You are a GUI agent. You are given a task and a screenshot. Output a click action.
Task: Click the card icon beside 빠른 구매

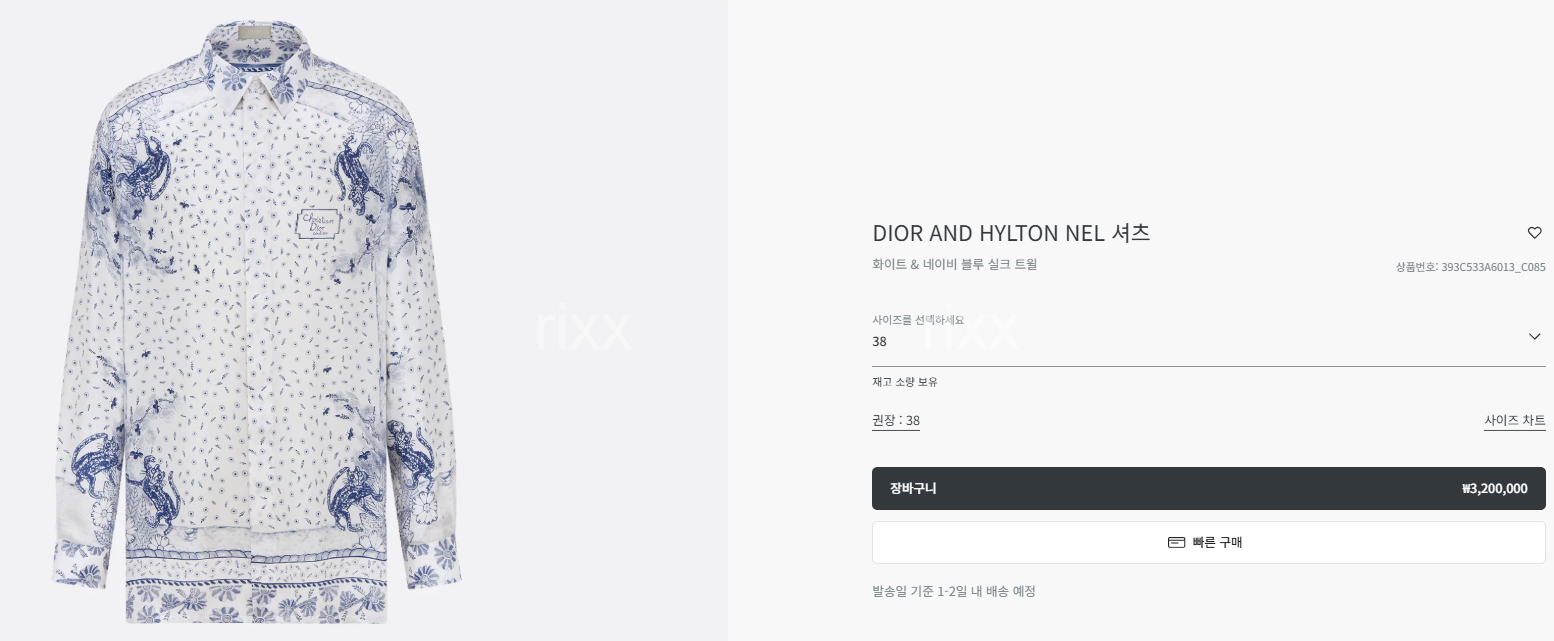tap(1176, 543)
